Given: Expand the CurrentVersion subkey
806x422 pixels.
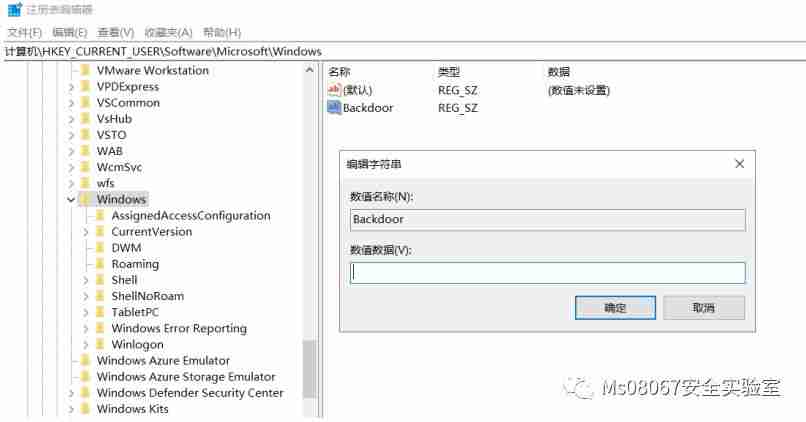Looking at the screenshot, I should [85, 232].
